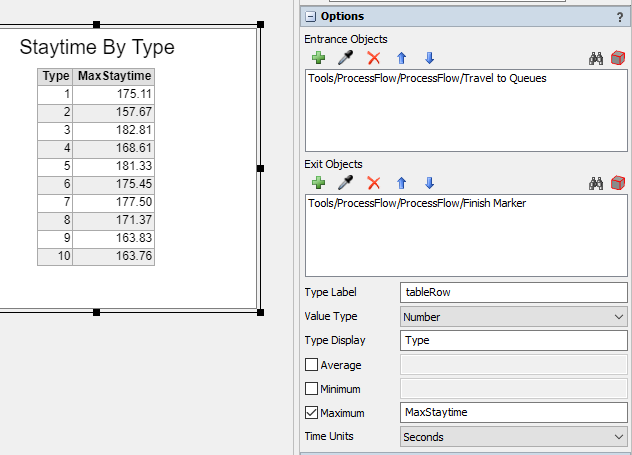Select the Finish Marker exit entry

417,203
